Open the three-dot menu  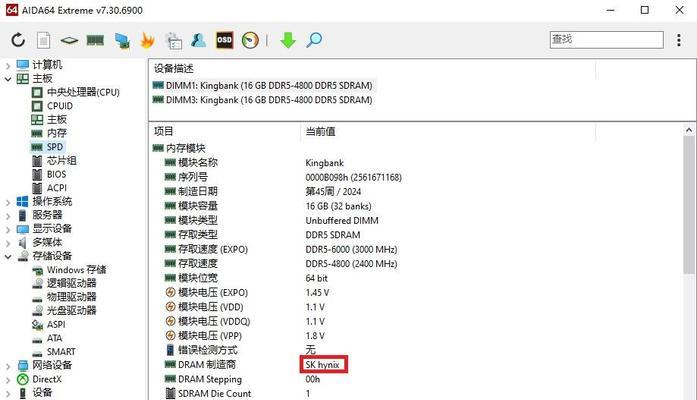click(679, 40)
